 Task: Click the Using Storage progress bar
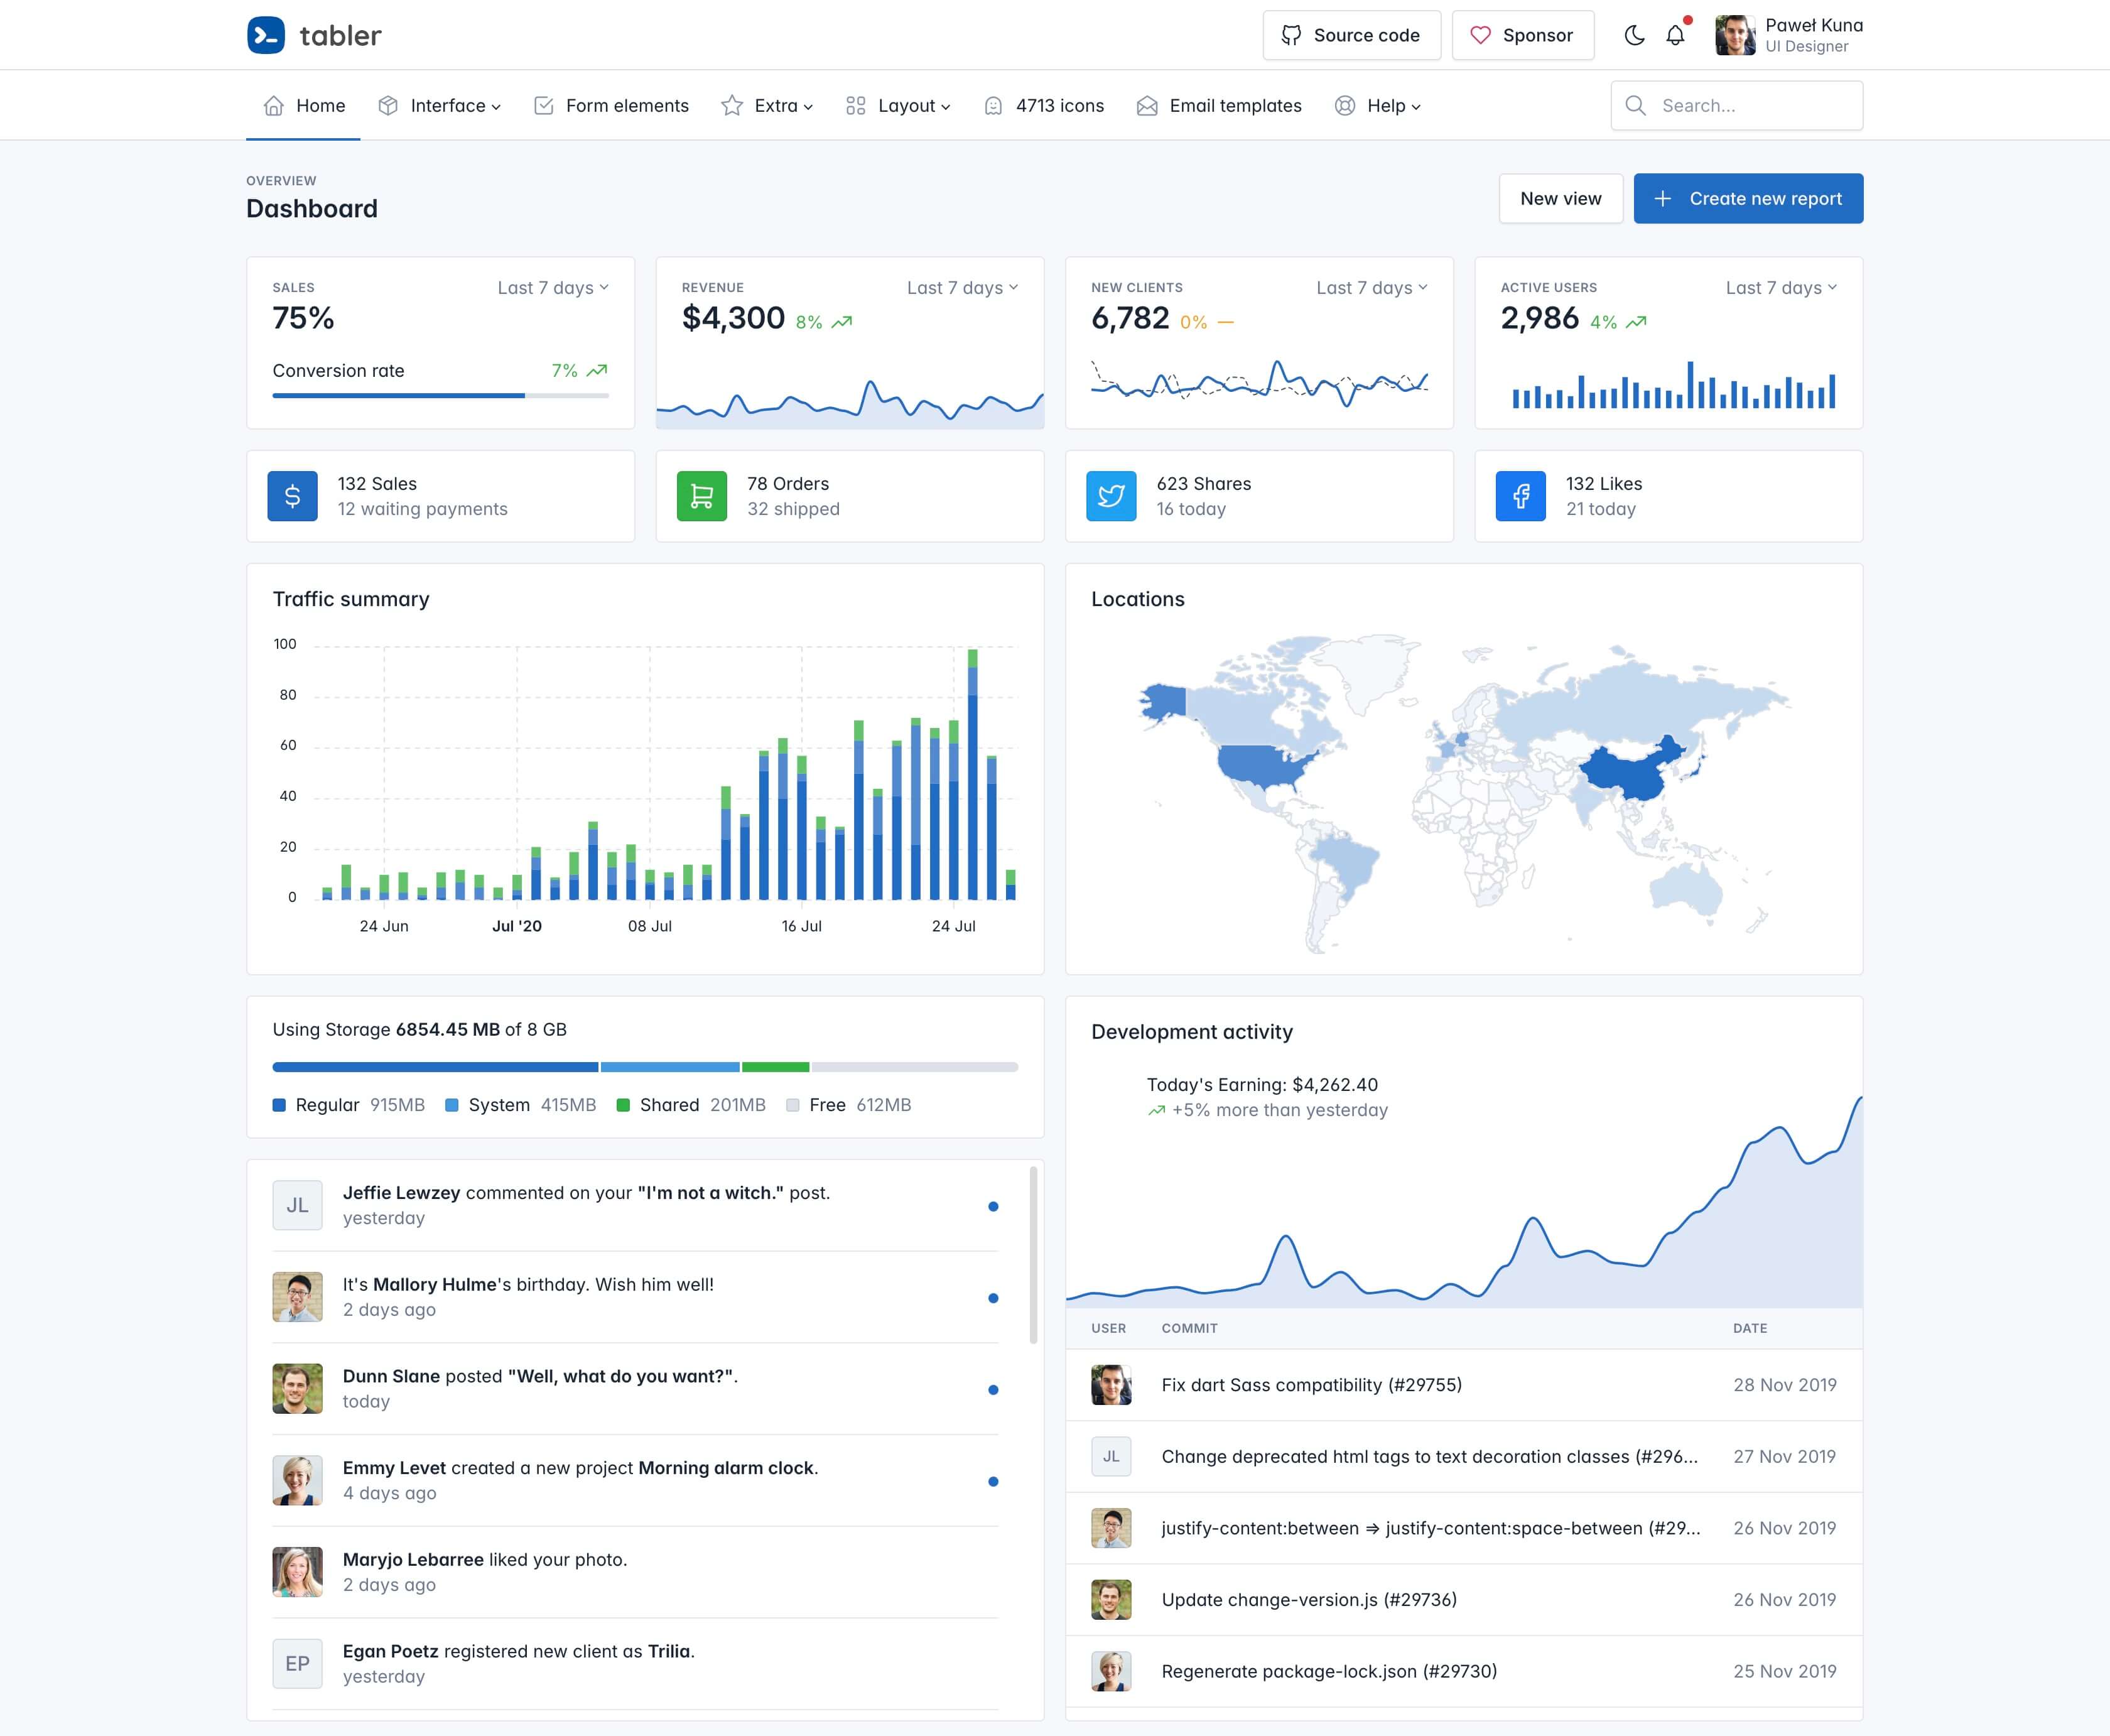pyautogui.click(x=645, y=1067)
